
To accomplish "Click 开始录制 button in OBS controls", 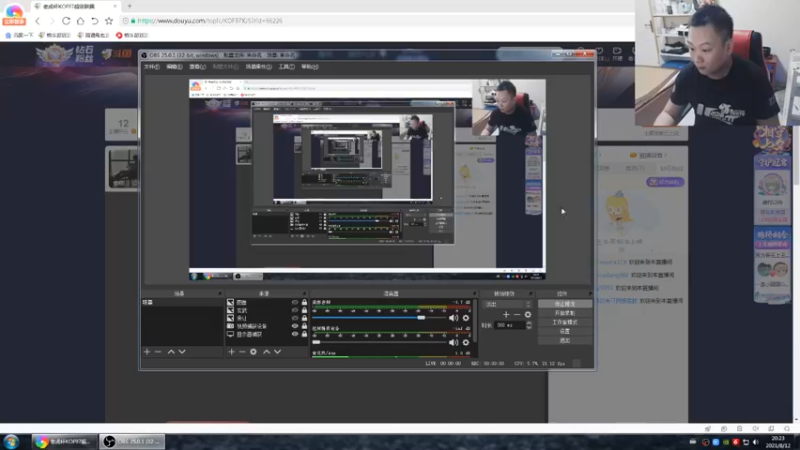I will tap(565, 313).
